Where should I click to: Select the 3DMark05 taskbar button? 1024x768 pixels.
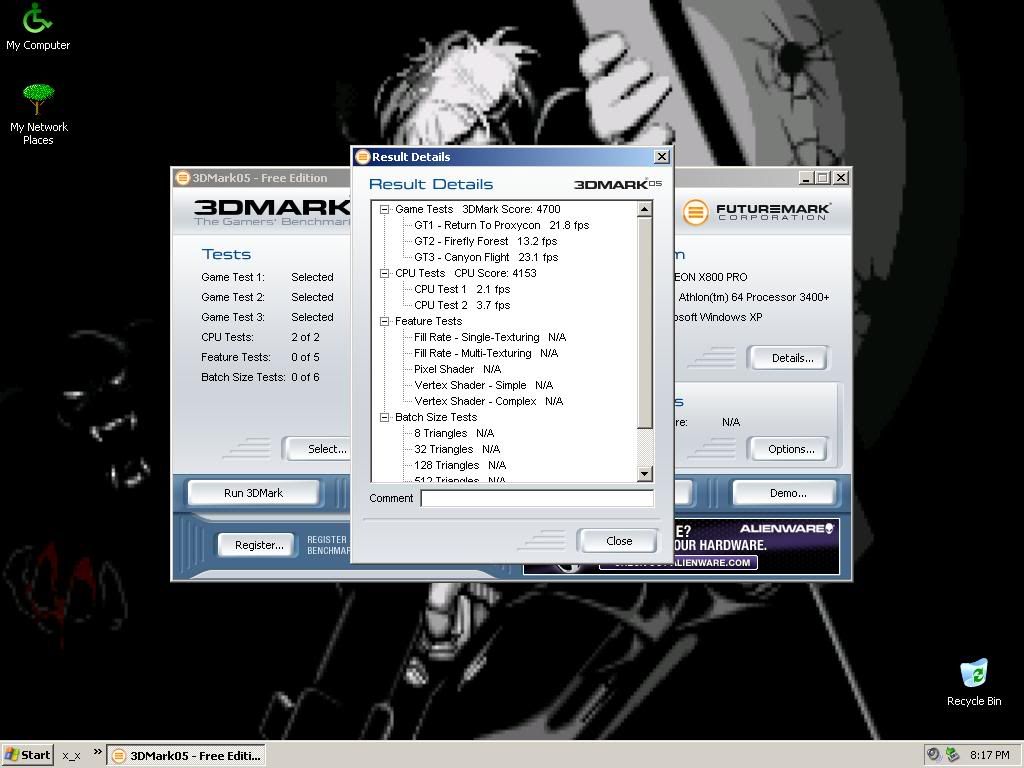(x=186, y=756)
